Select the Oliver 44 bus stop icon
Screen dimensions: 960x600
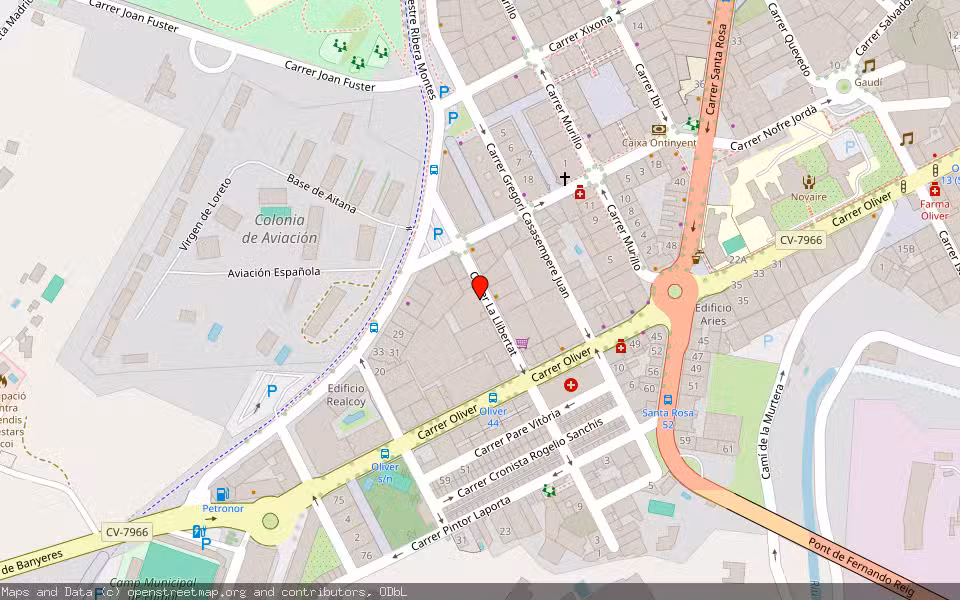click(493, 398)
